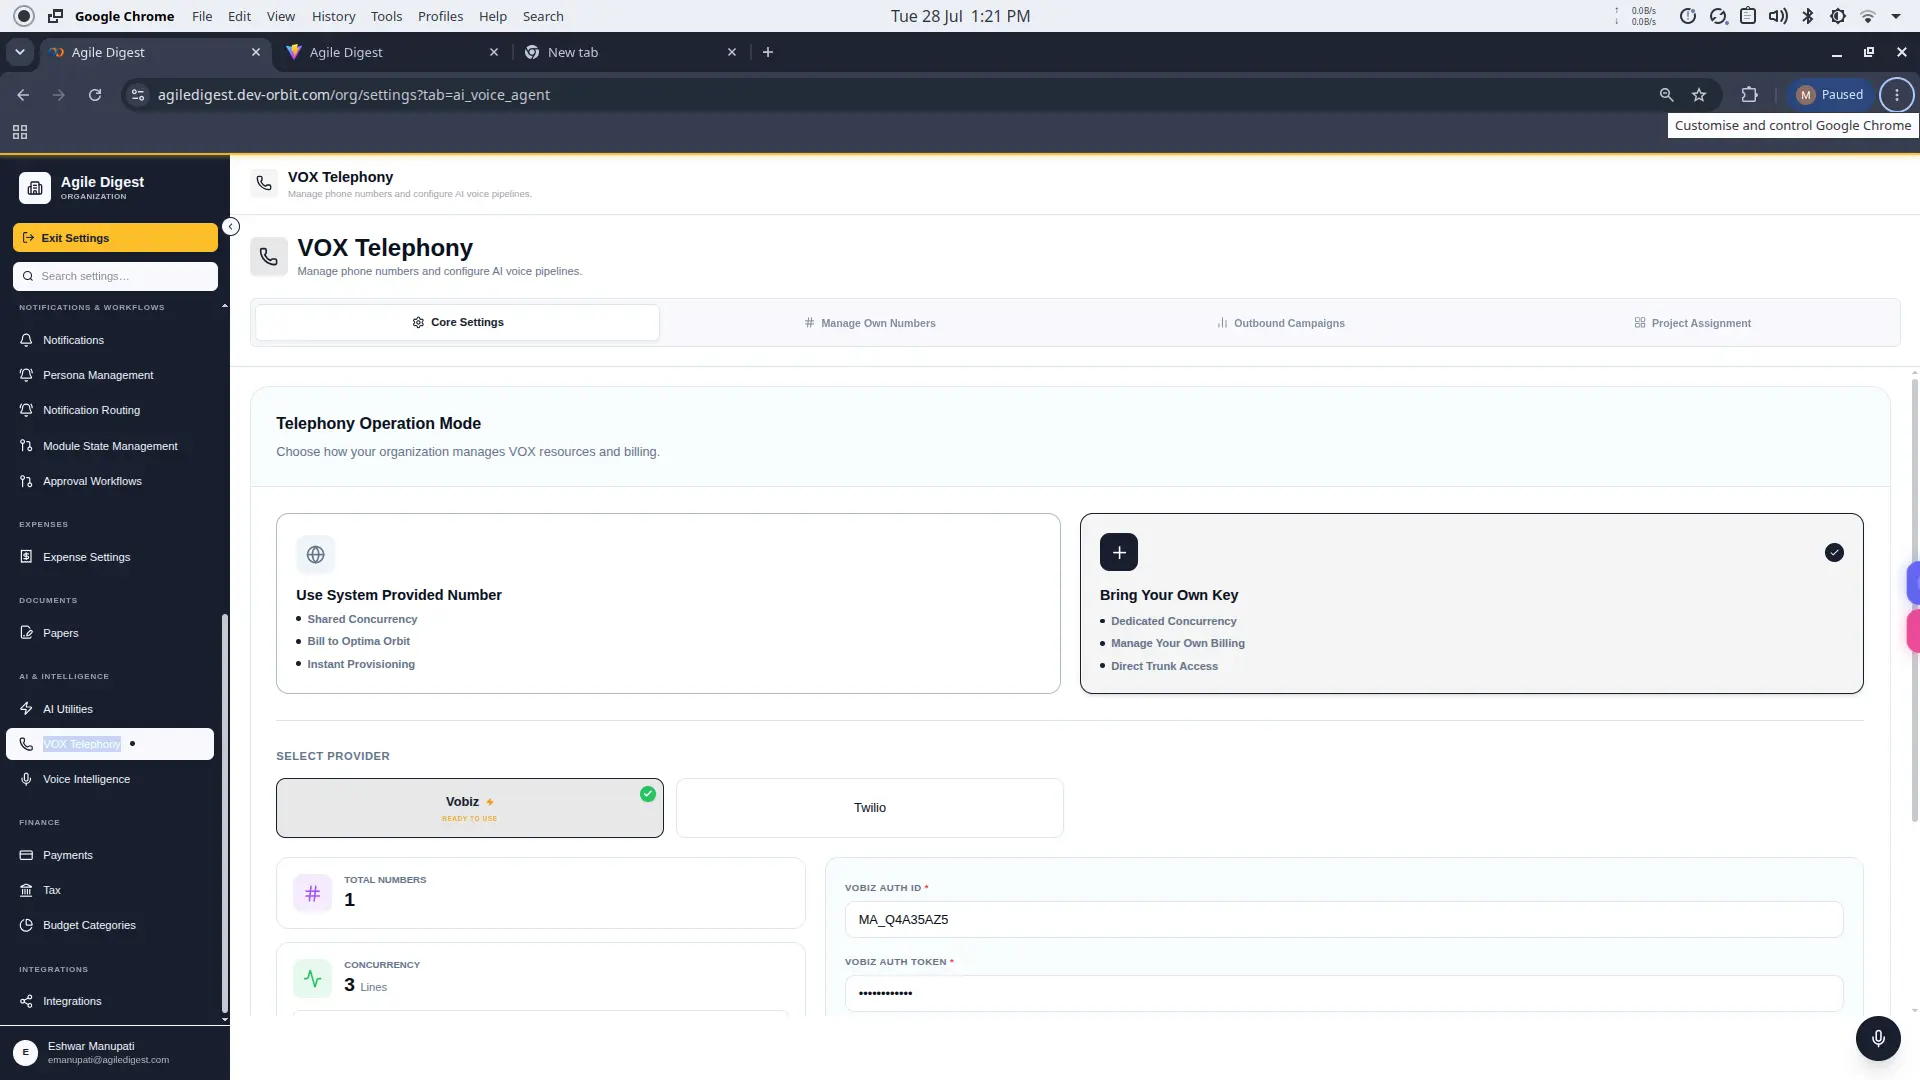Bookmark this page with the star icon

1699,95
